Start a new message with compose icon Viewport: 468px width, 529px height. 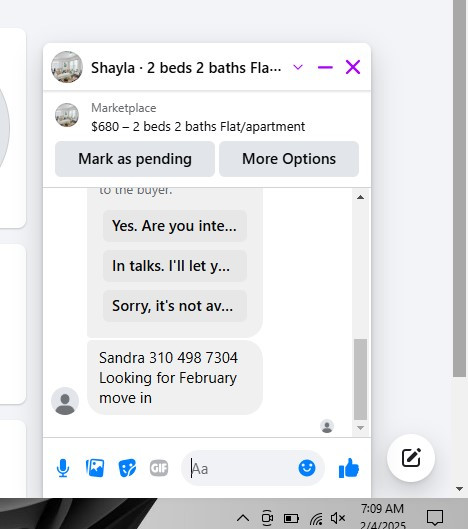(x=411, y=458)
